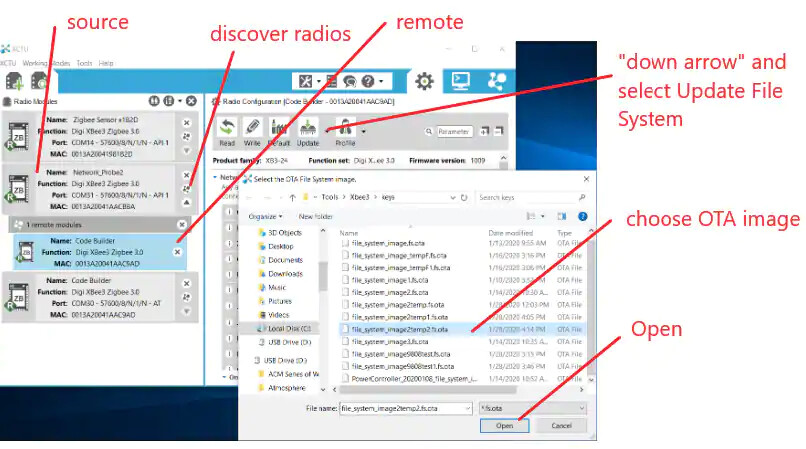
Task: Open the Help menu
Action: (x=106, y=63)
